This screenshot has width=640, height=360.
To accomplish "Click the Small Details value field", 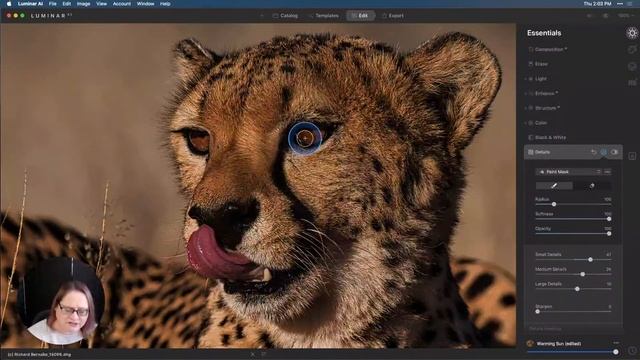I will (608, 254).
